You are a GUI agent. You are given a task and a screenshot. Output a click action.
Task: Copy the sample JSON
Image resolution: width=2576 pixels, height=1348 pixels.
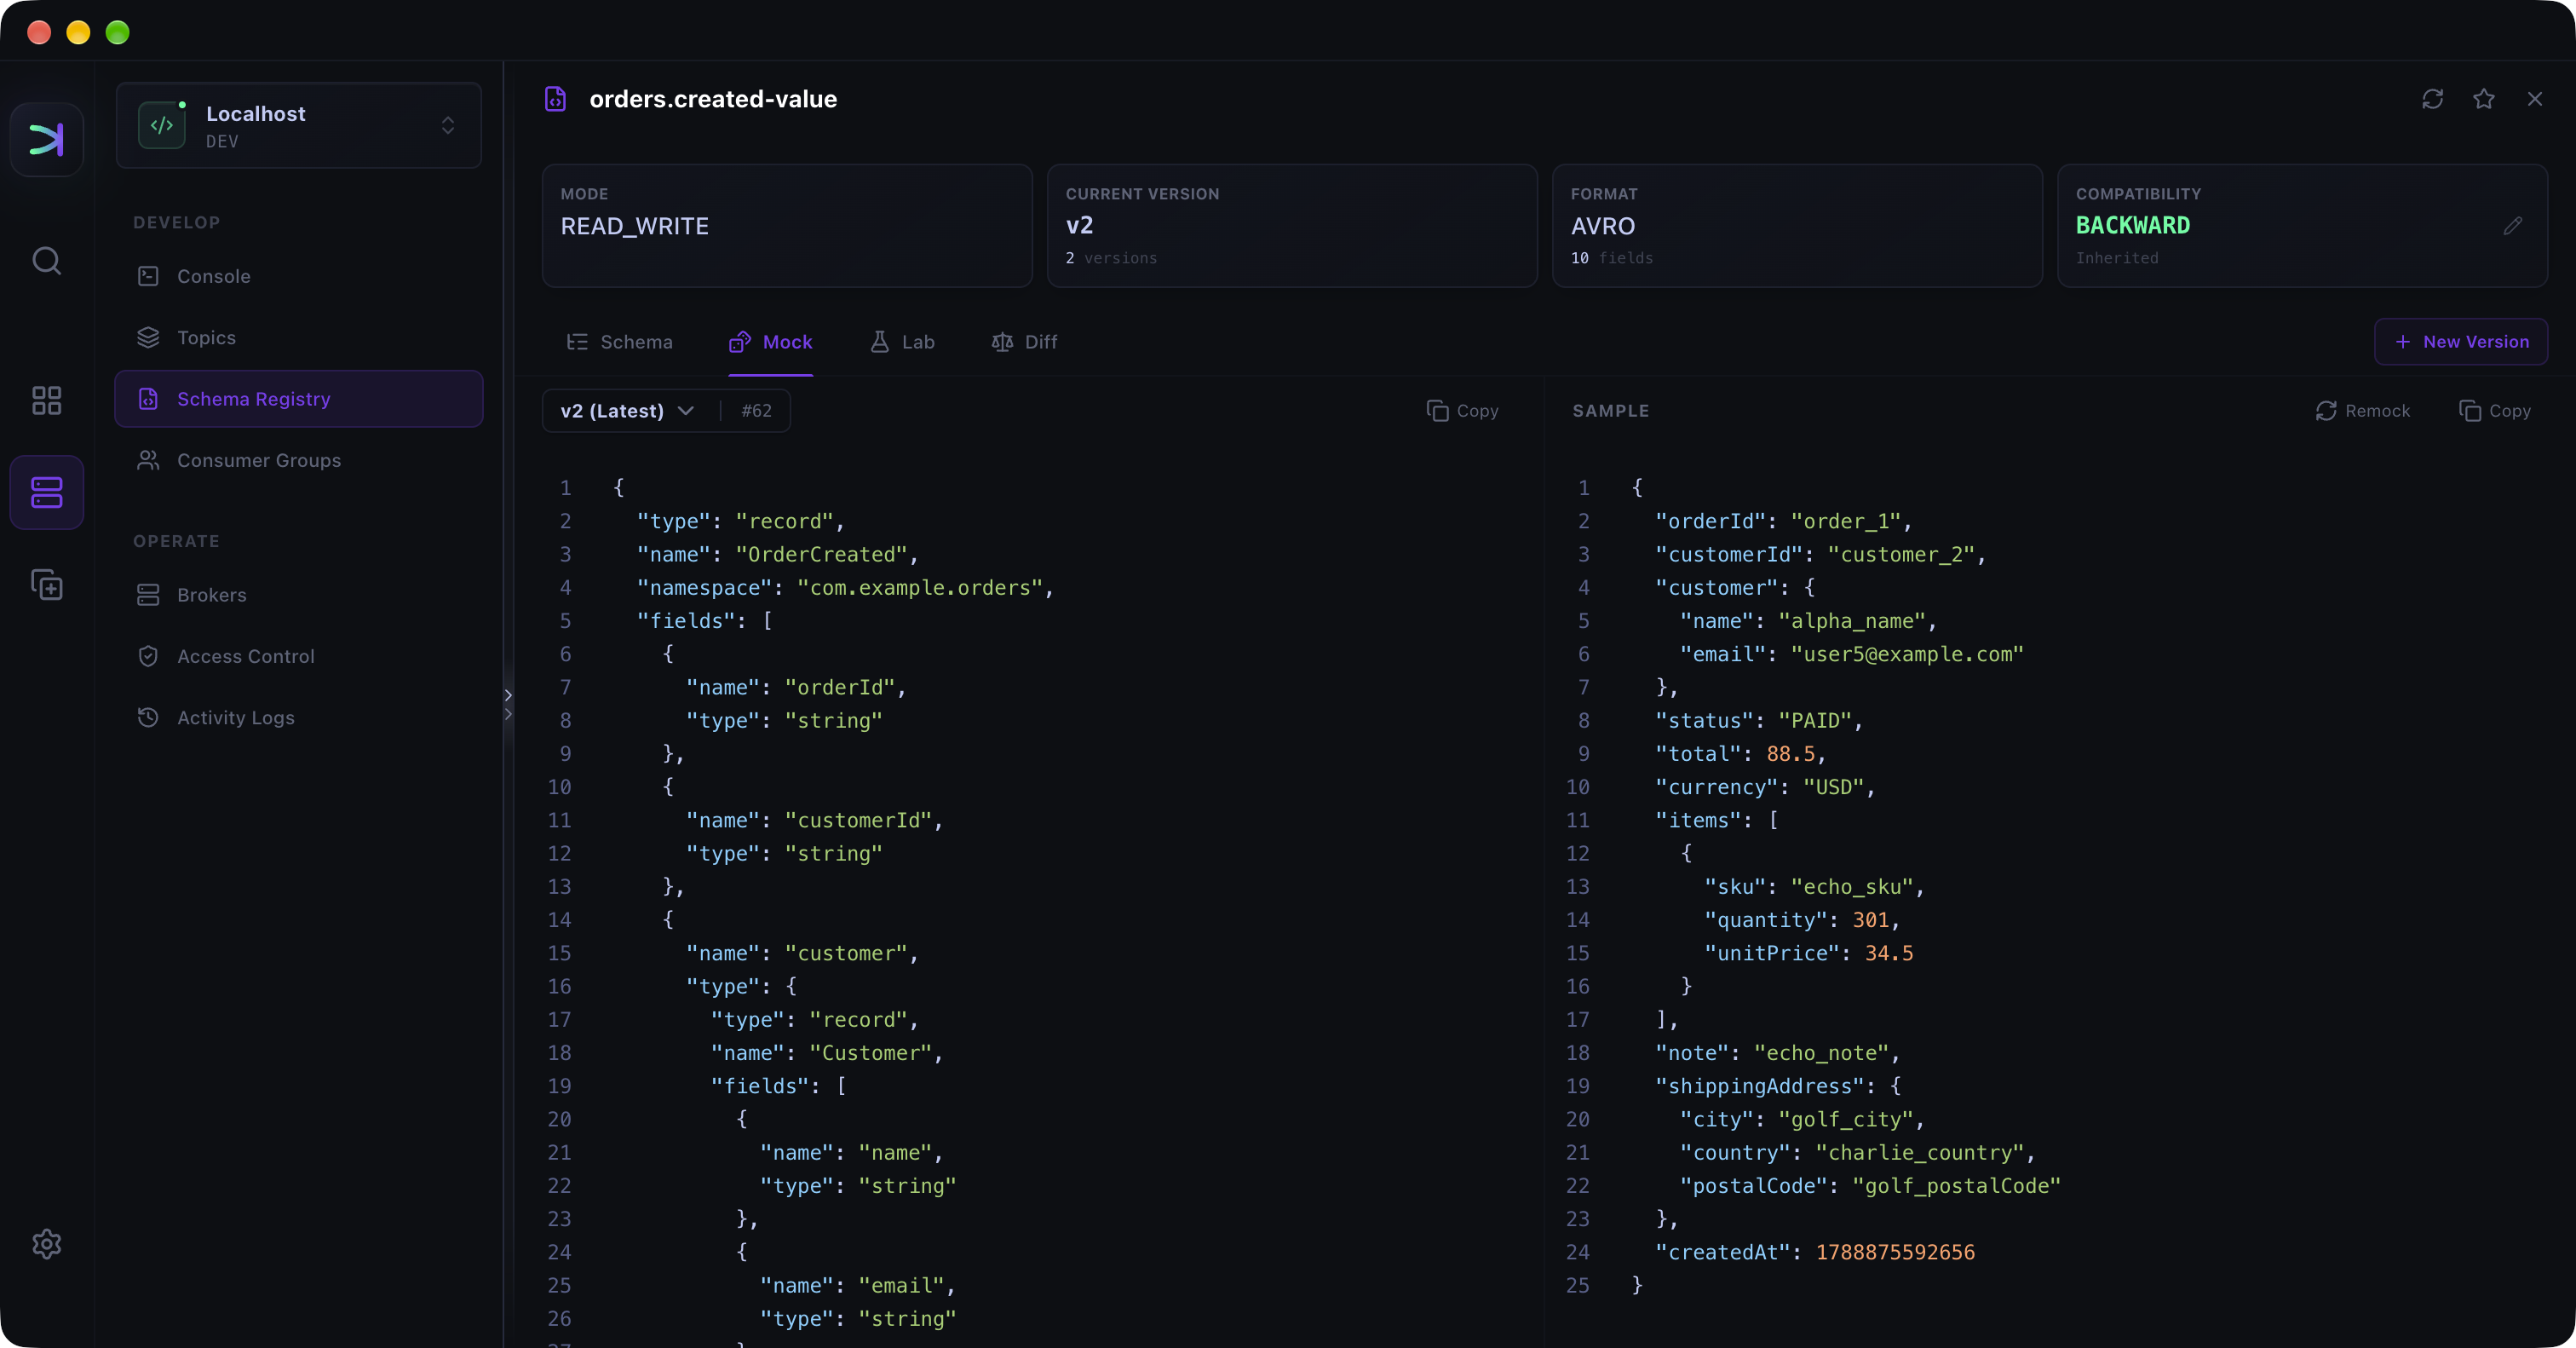click(2494, 411)
